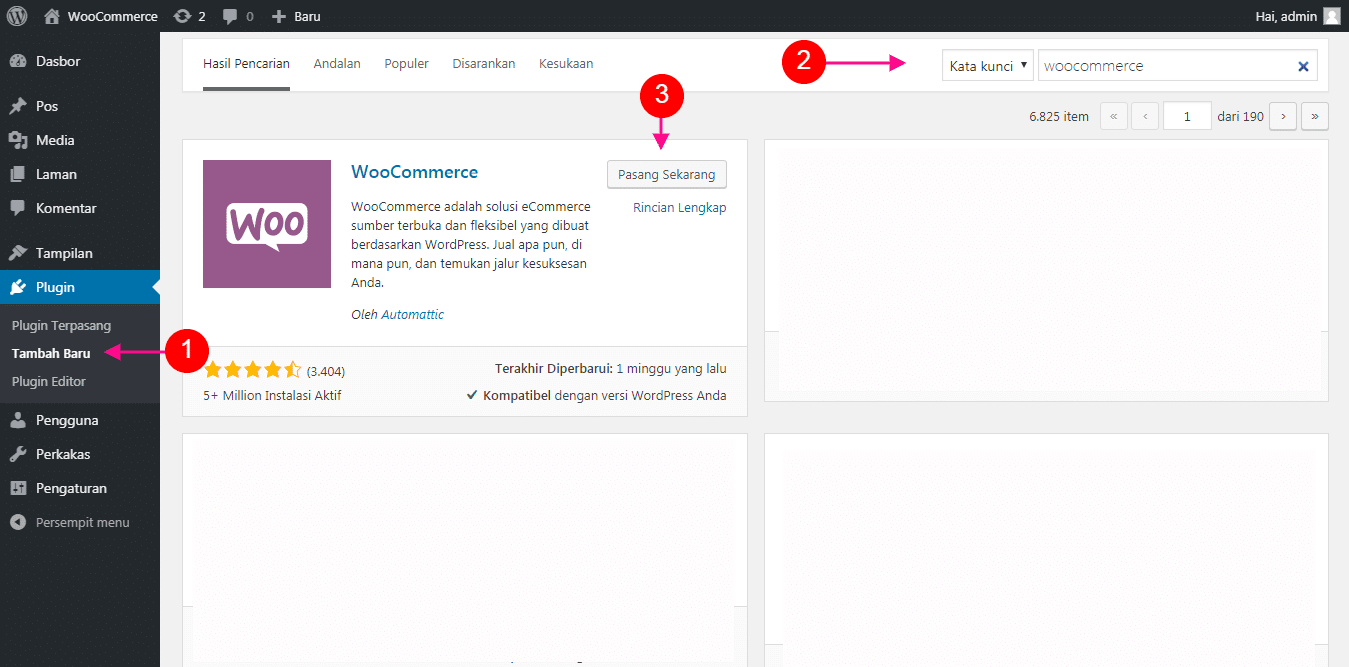Click the plus Baru new content item
Image resolution: width=1349 pixels, height=667 pixels.
pyautogui.click(x=297, y=16)
